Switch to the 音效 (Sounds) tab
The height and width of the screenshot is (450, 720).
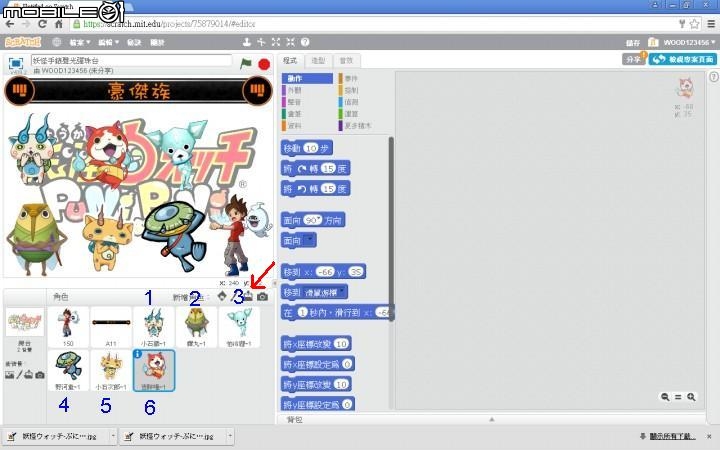tap(346, 61)
